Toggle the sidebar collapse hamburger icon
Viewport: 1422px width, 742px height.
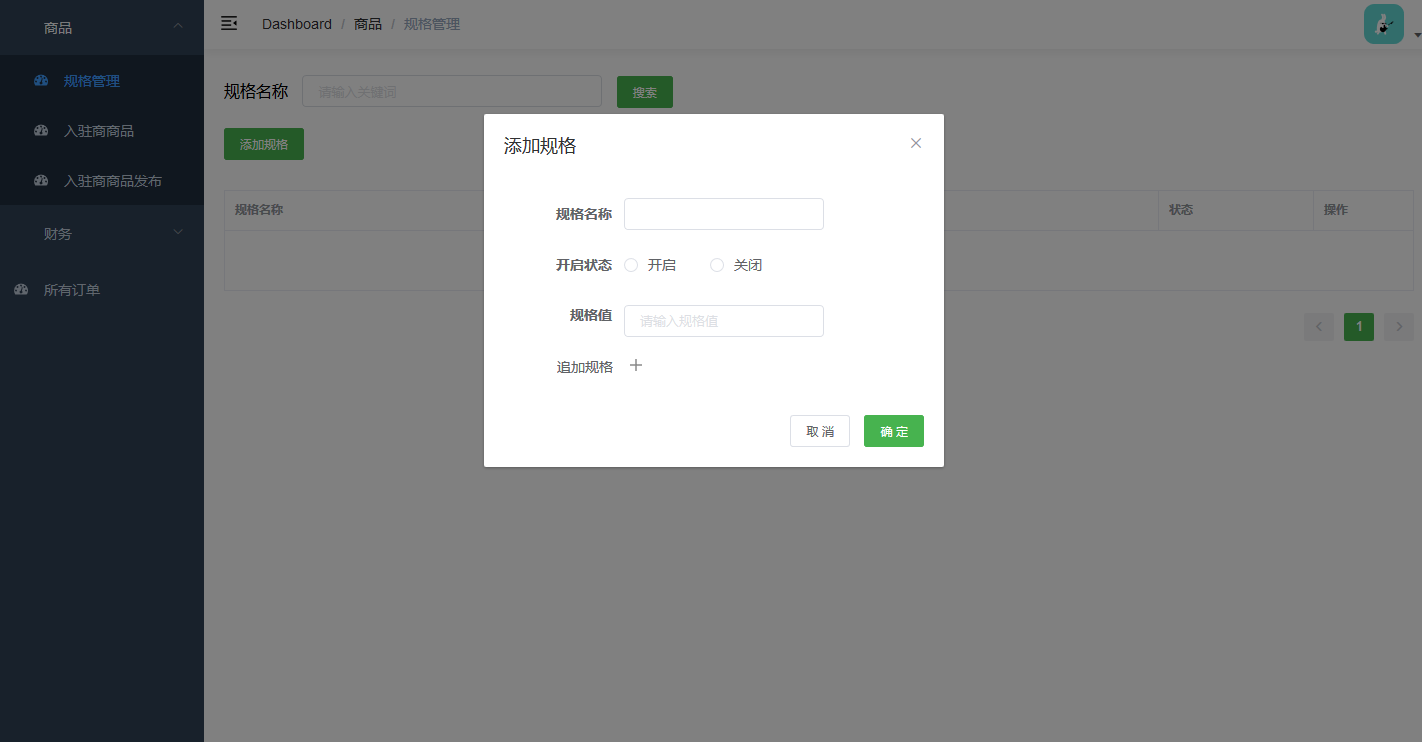[x=229, y=23]
